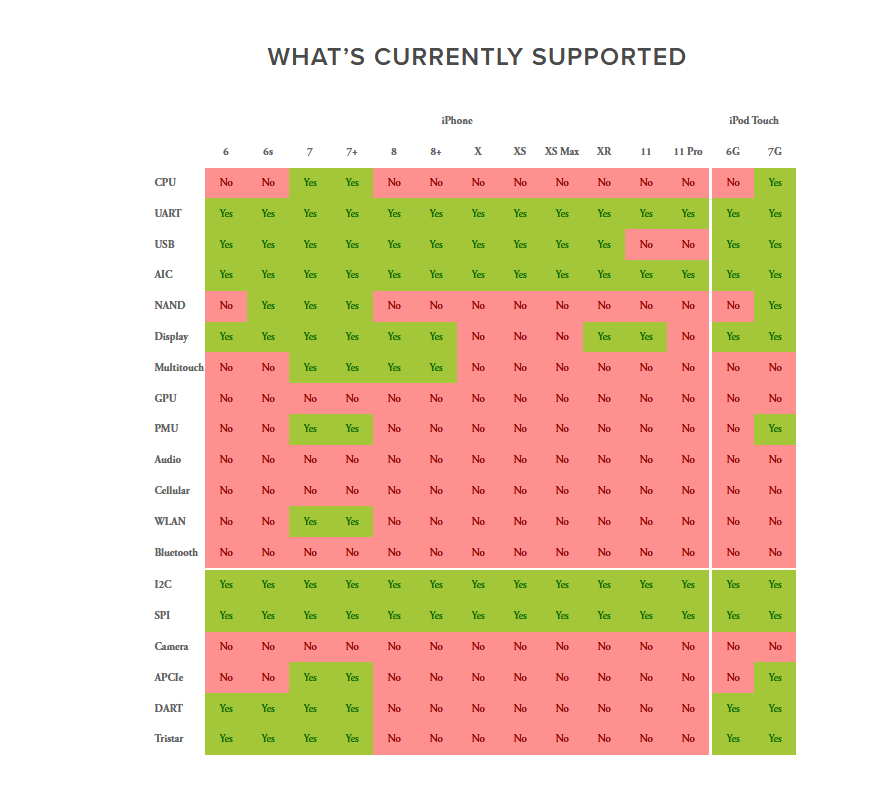
Task: Click the I2C cell for iPhone X
Action: click(x=478, y=585)
